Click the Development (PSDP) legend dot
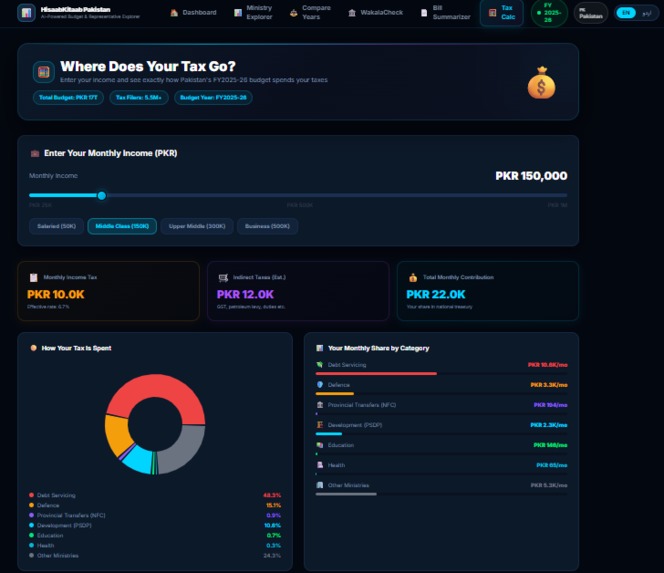Image resolution: width=664 pixels, height=573 pixels. [x=31, y=526]
